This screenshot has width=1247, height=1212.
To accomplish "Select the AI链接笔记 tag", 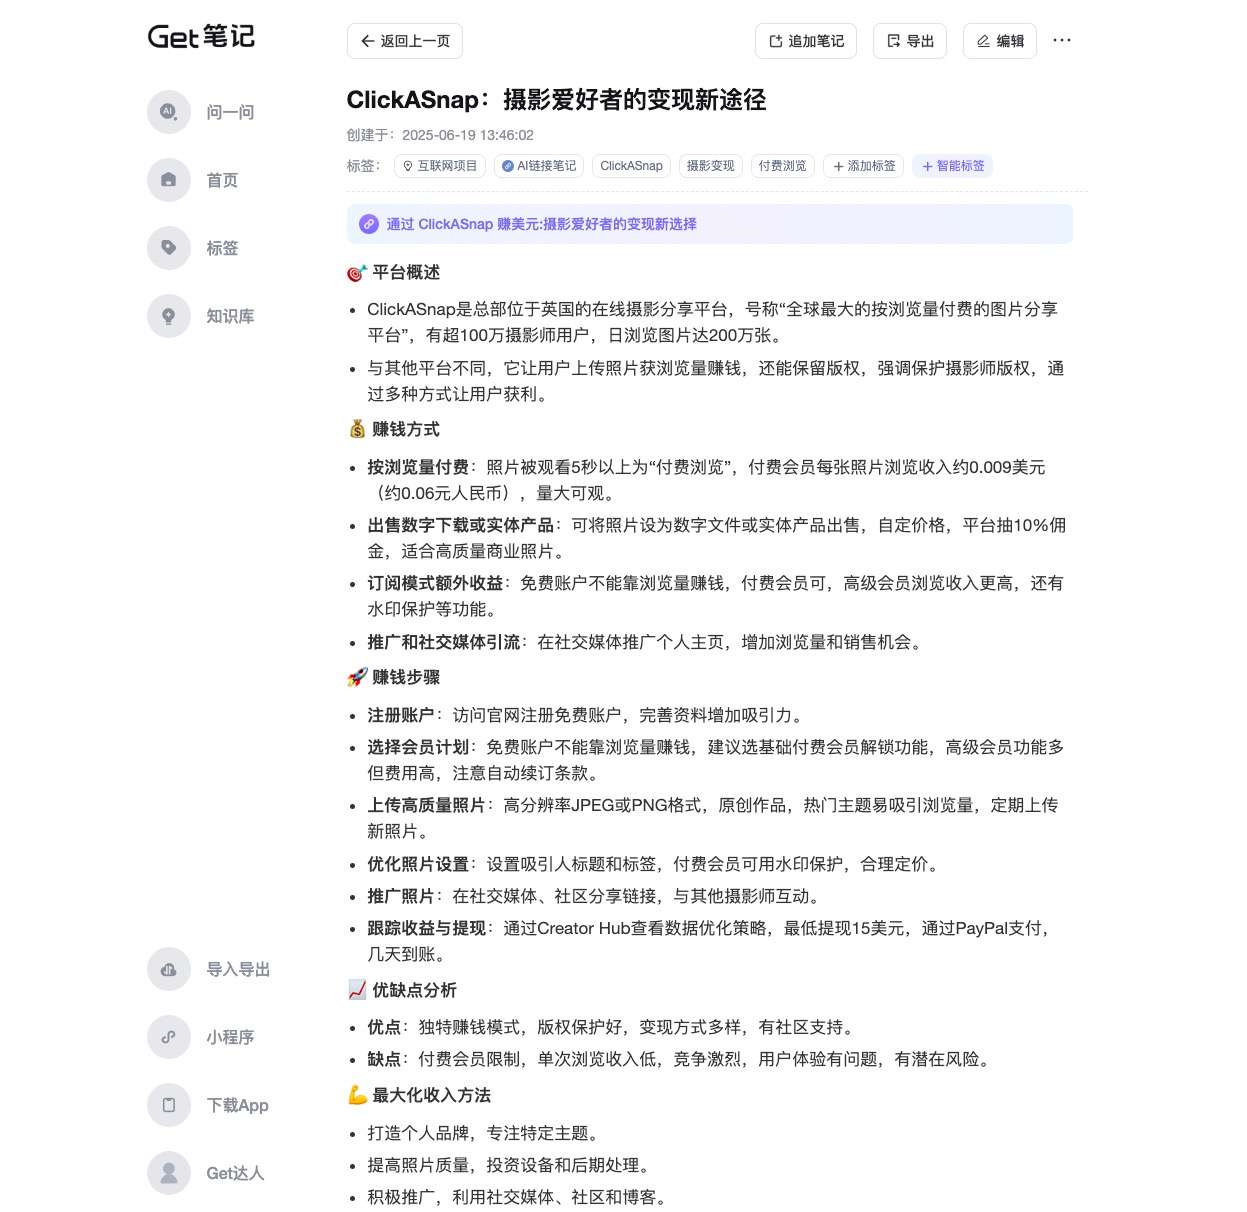I will point(539,166).
